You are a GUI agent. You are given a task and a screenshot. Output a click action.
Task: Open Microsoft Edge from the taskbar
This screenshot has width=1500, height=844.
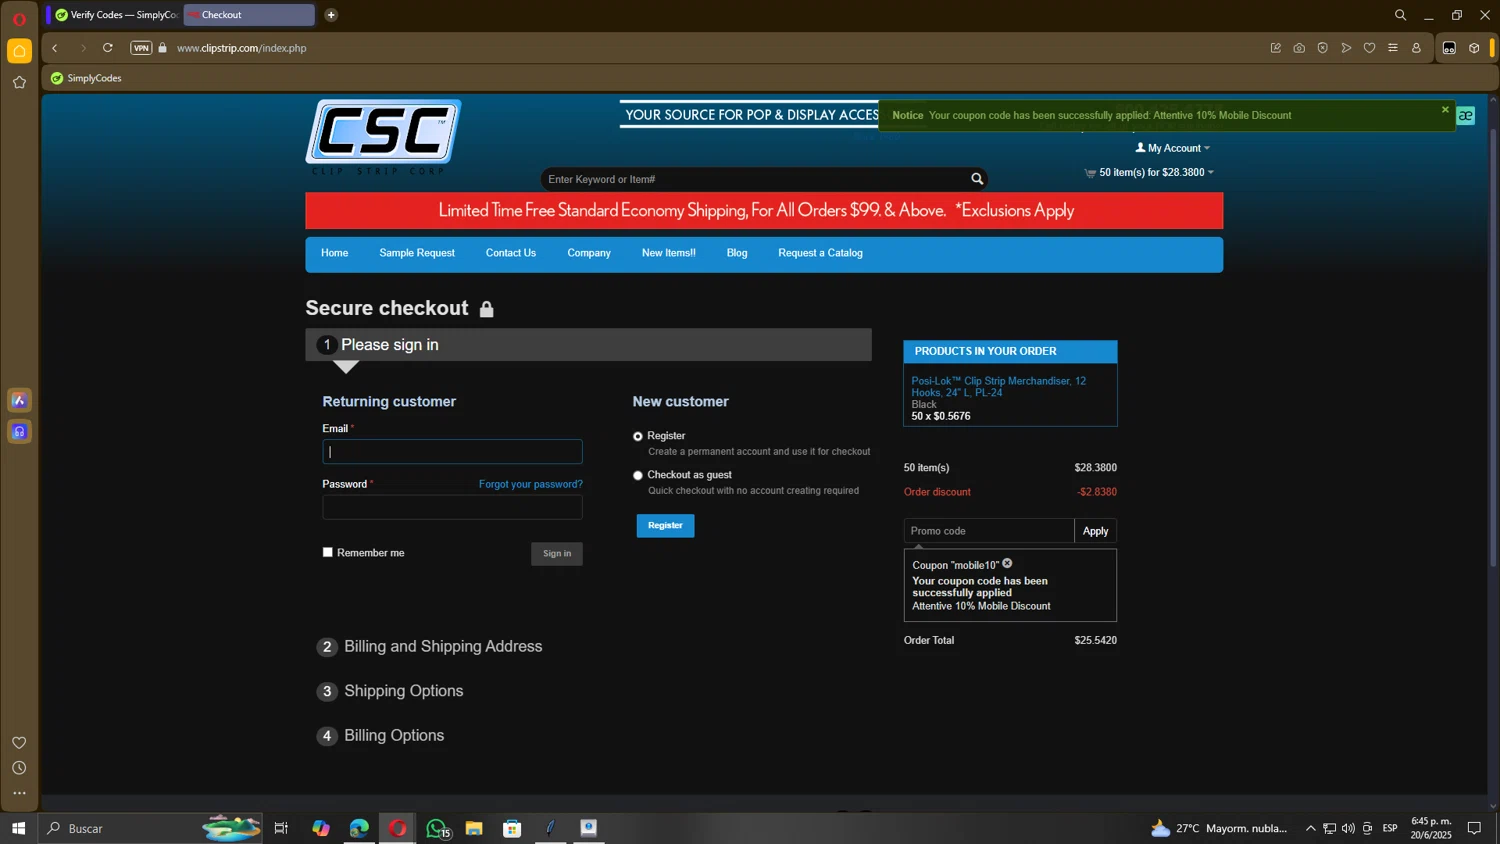coord(359,828)
